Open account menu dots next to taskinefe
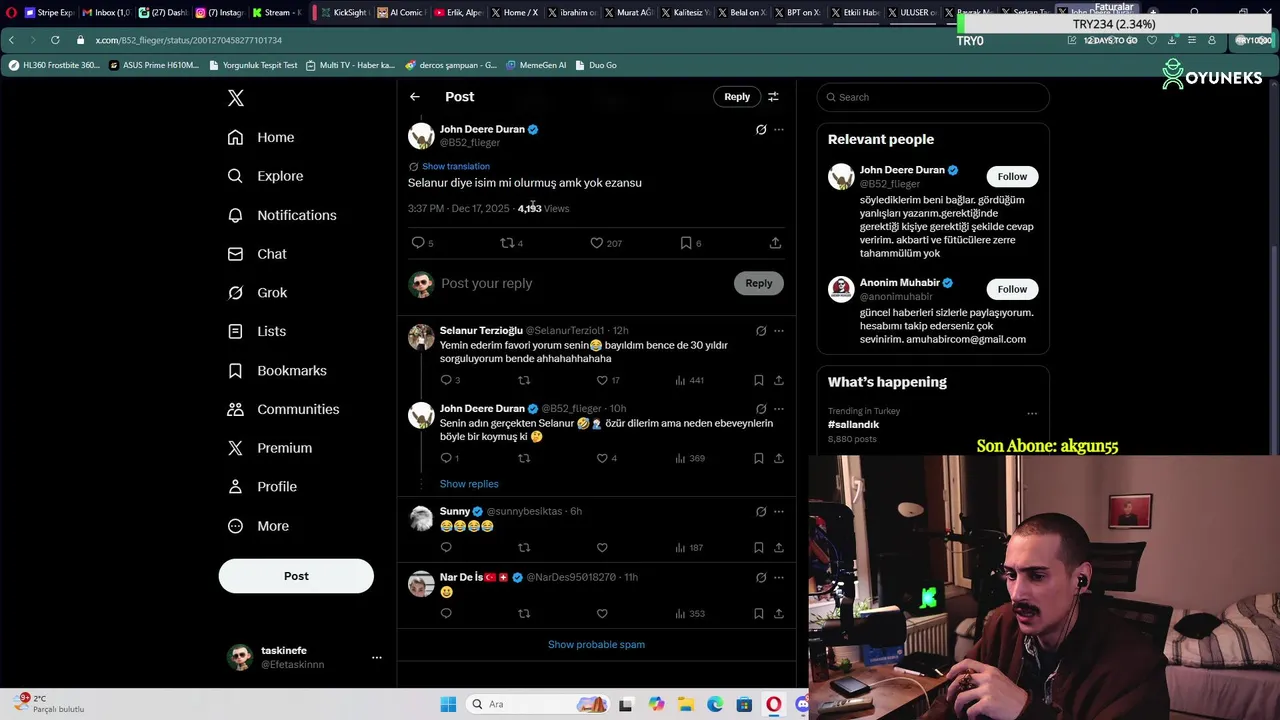This screenshot has height=720, width=1280. 377,657
